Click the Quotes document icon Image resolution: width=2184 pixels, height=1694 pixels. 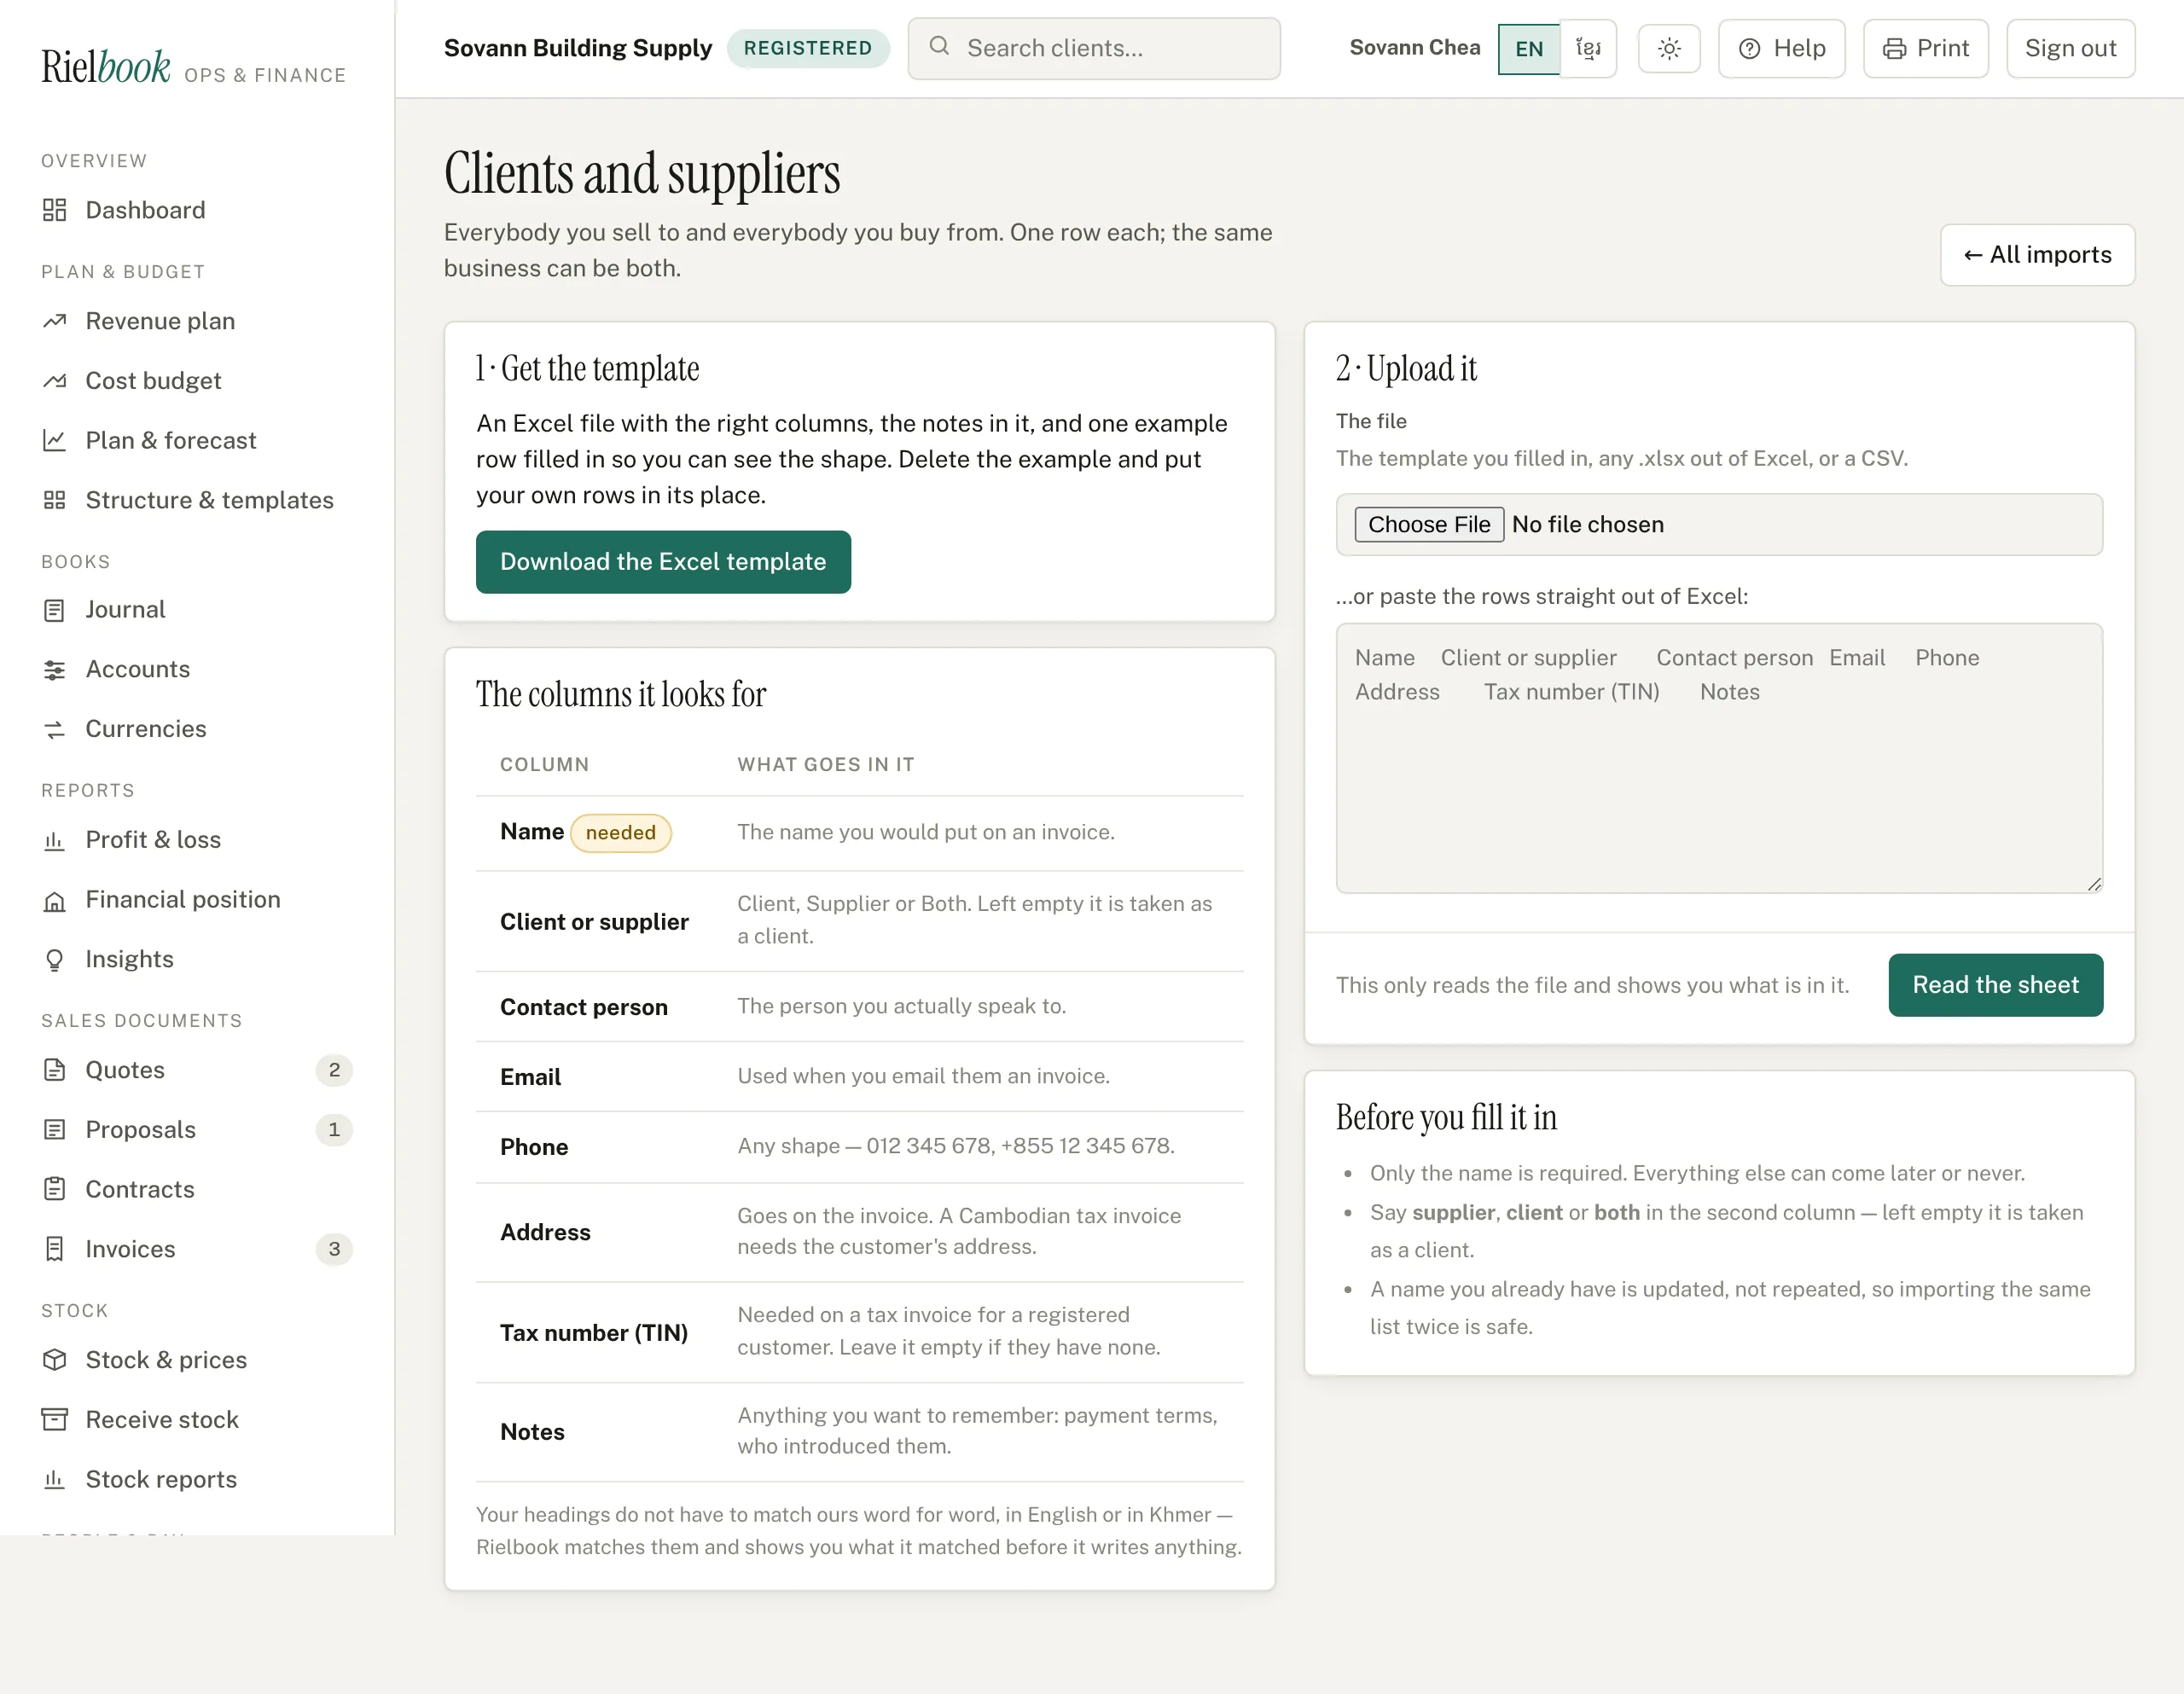coord(54,1070)
